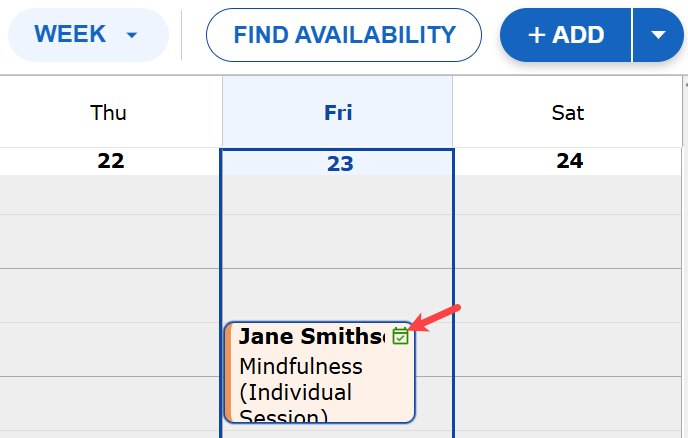Expand the arrow next to ADD
Image resolution: width=688 pixels, height=438 pixels.
(x=658, y=35)
